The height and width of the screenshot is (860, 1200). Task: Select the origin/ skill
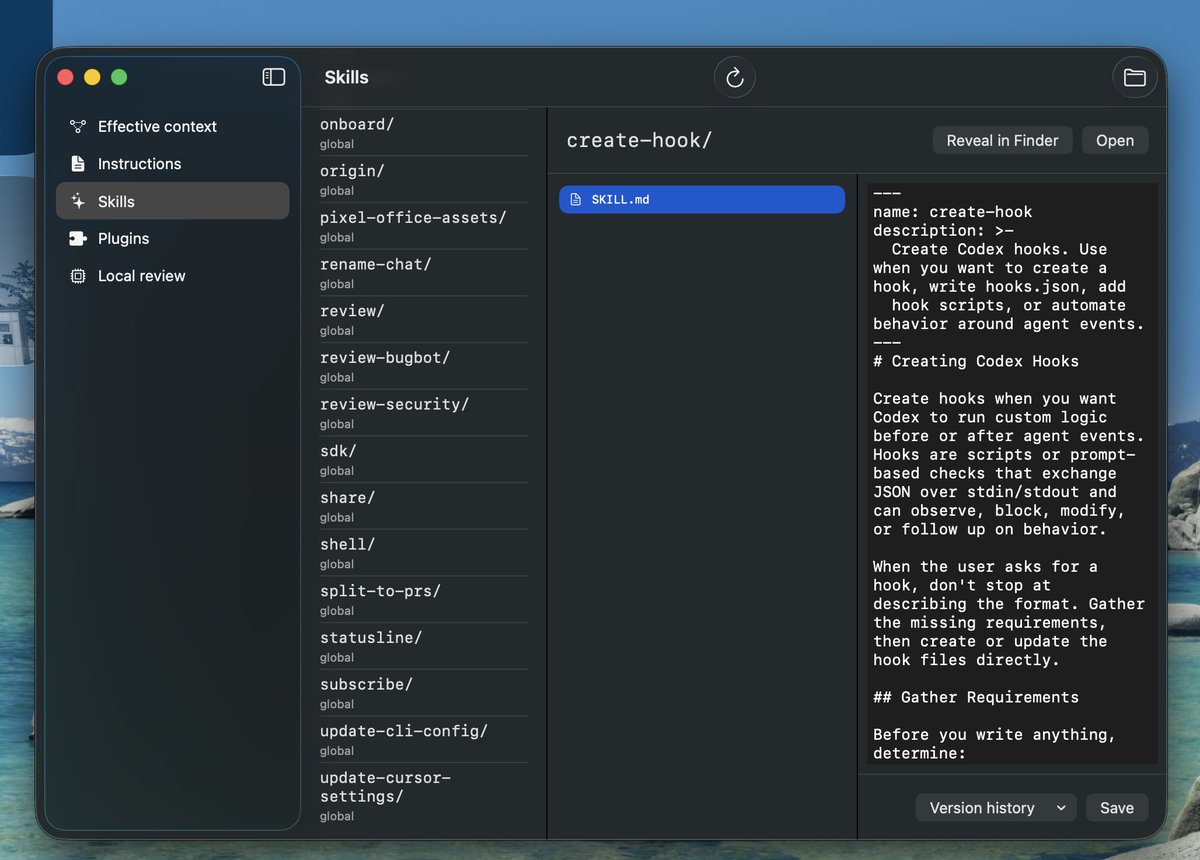point(423,180)
